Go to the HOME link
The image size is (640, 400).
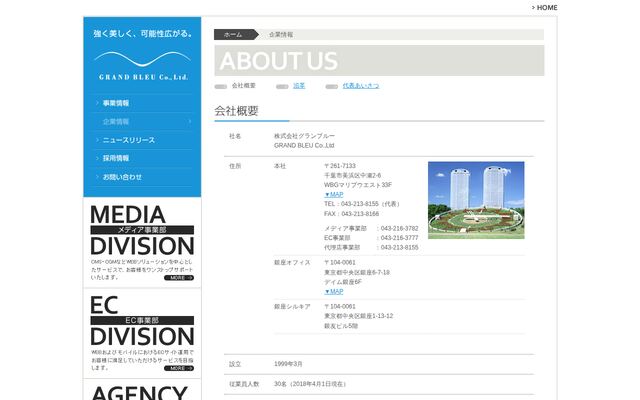coord(544,8)
